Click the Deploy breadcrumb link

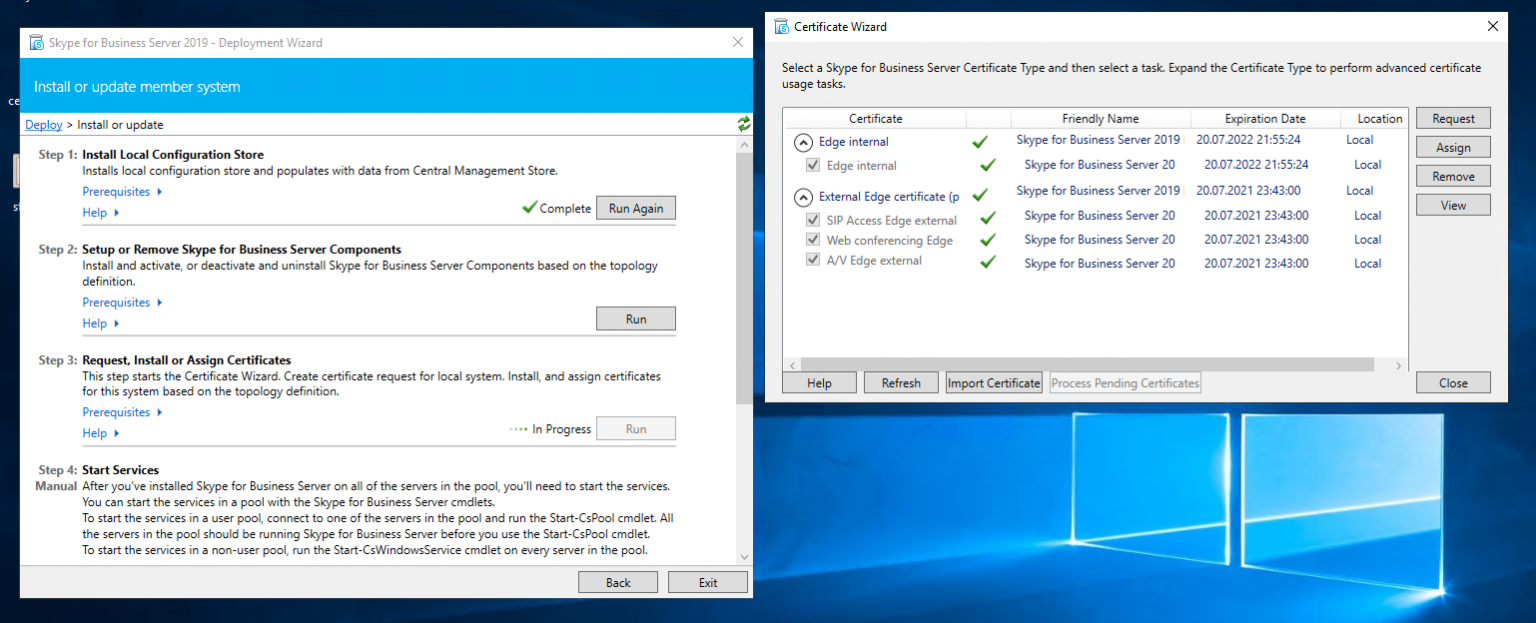43,125
